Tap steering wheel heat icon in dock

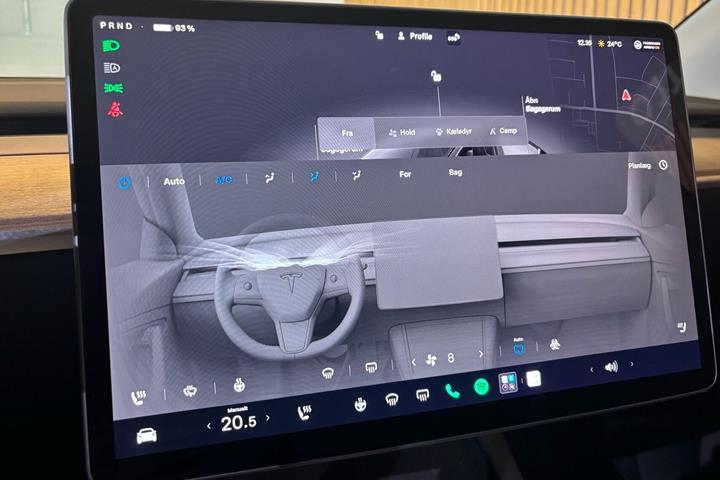[360, 405]
